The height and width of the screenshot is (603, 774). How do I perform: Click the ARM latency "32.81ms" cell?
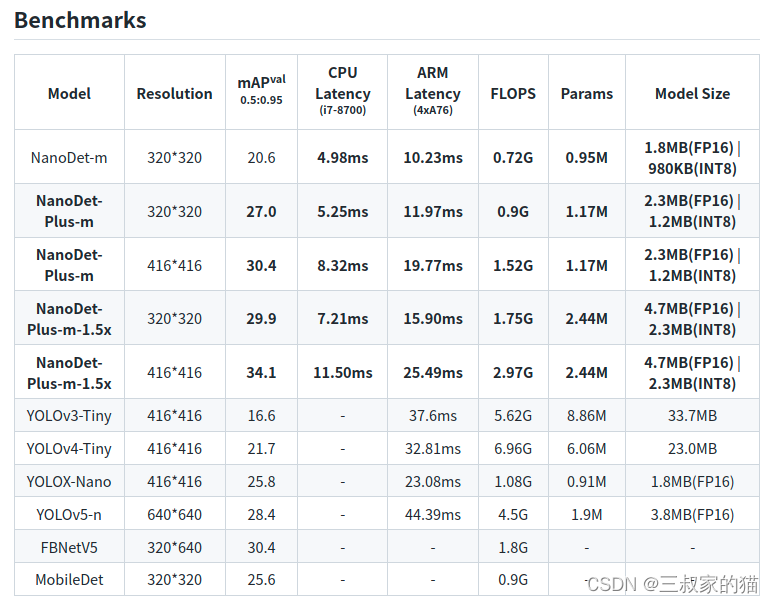click(433, 449)
